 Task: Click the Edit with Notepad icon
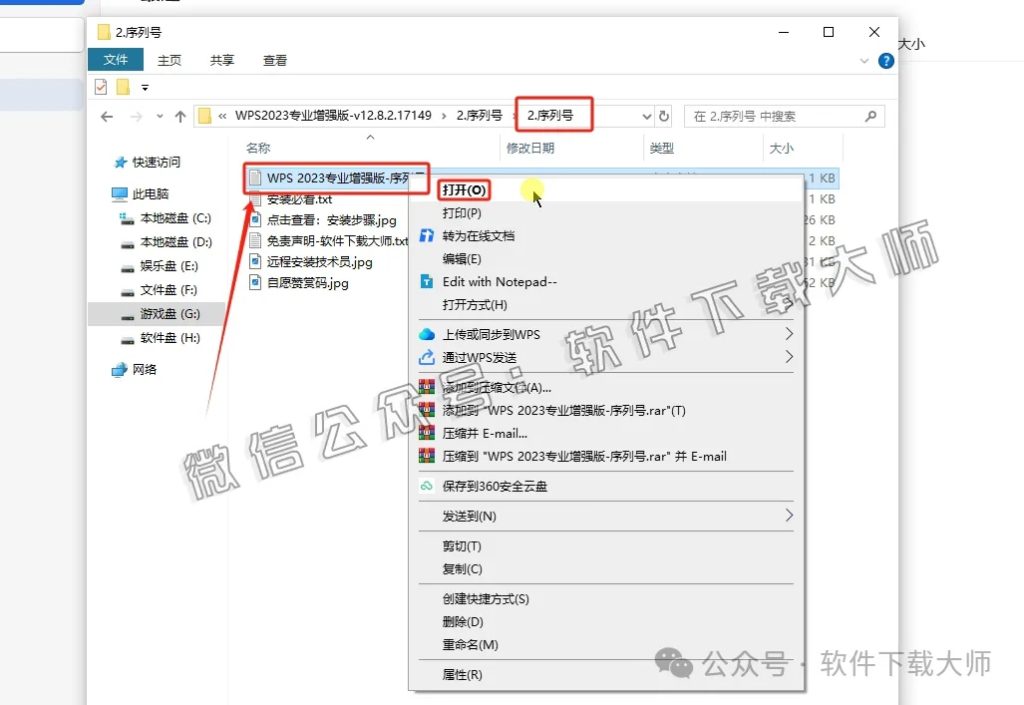428,282
